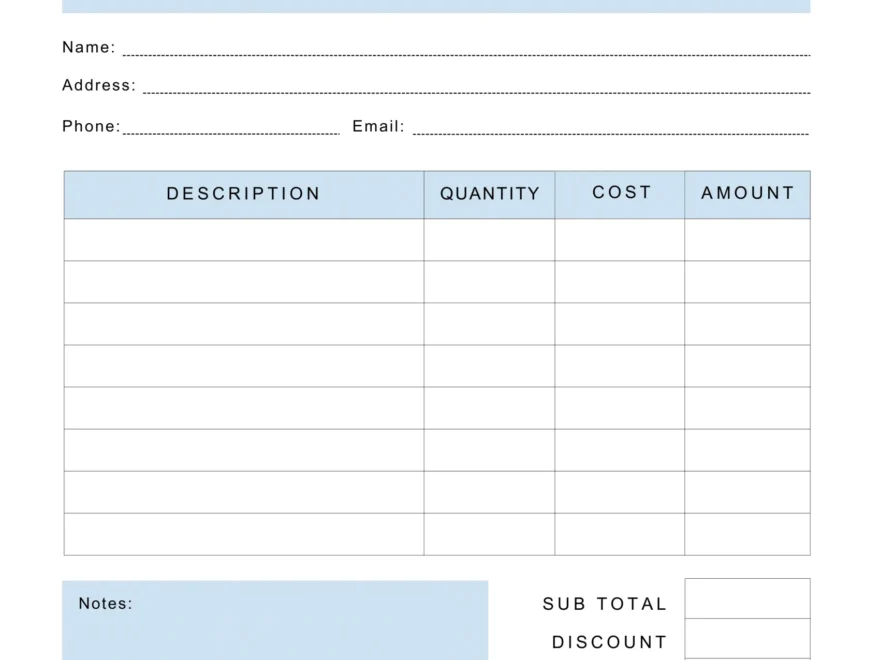880x660 pixels.
Task: Click the DISCOUNT value box
Action: pos(747,640)
